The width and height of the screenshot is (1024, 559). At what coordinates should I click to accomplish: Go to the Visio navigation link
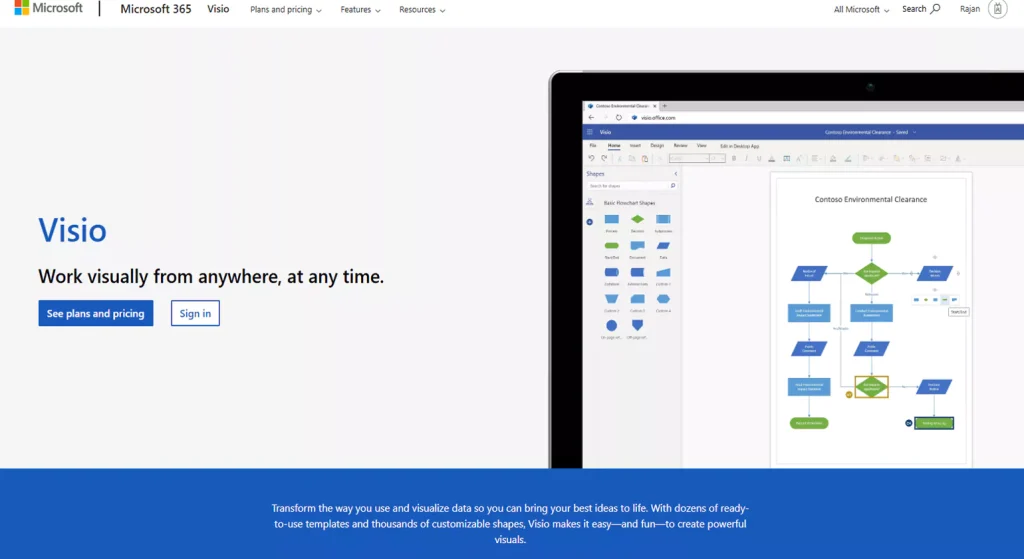(218, 9)
